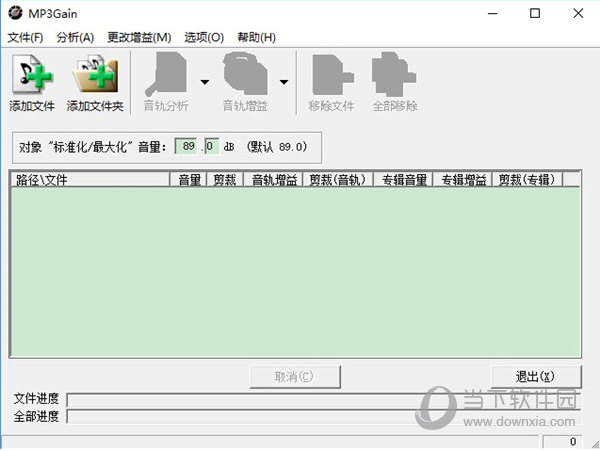Click the 音轨增益 column header

pyautogui.click(x=273, y=179)
